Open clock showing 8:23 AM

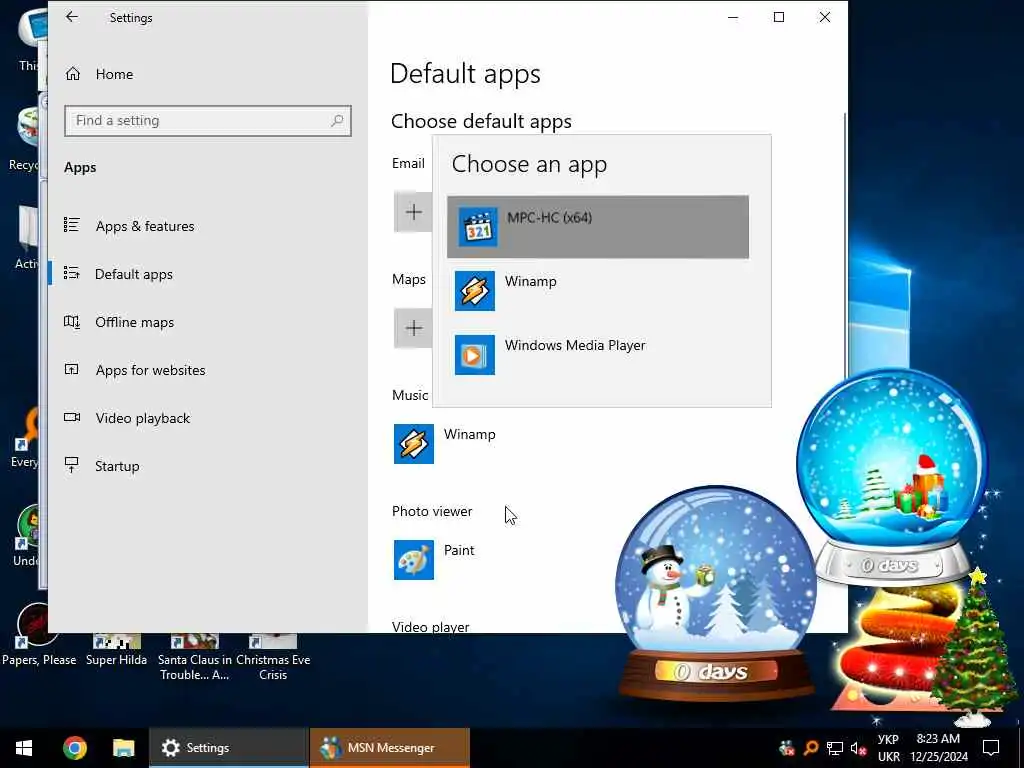pyautogui.click(x=938, y=748)
